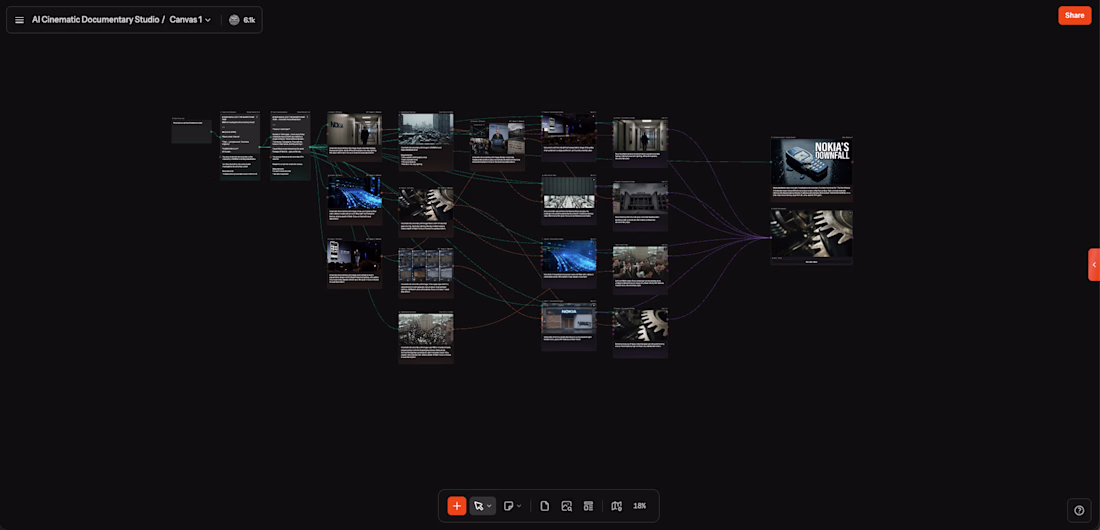Click the orange Share button
The width and height of the screenshot is (1100, 530).
[x=1074, y=15]
